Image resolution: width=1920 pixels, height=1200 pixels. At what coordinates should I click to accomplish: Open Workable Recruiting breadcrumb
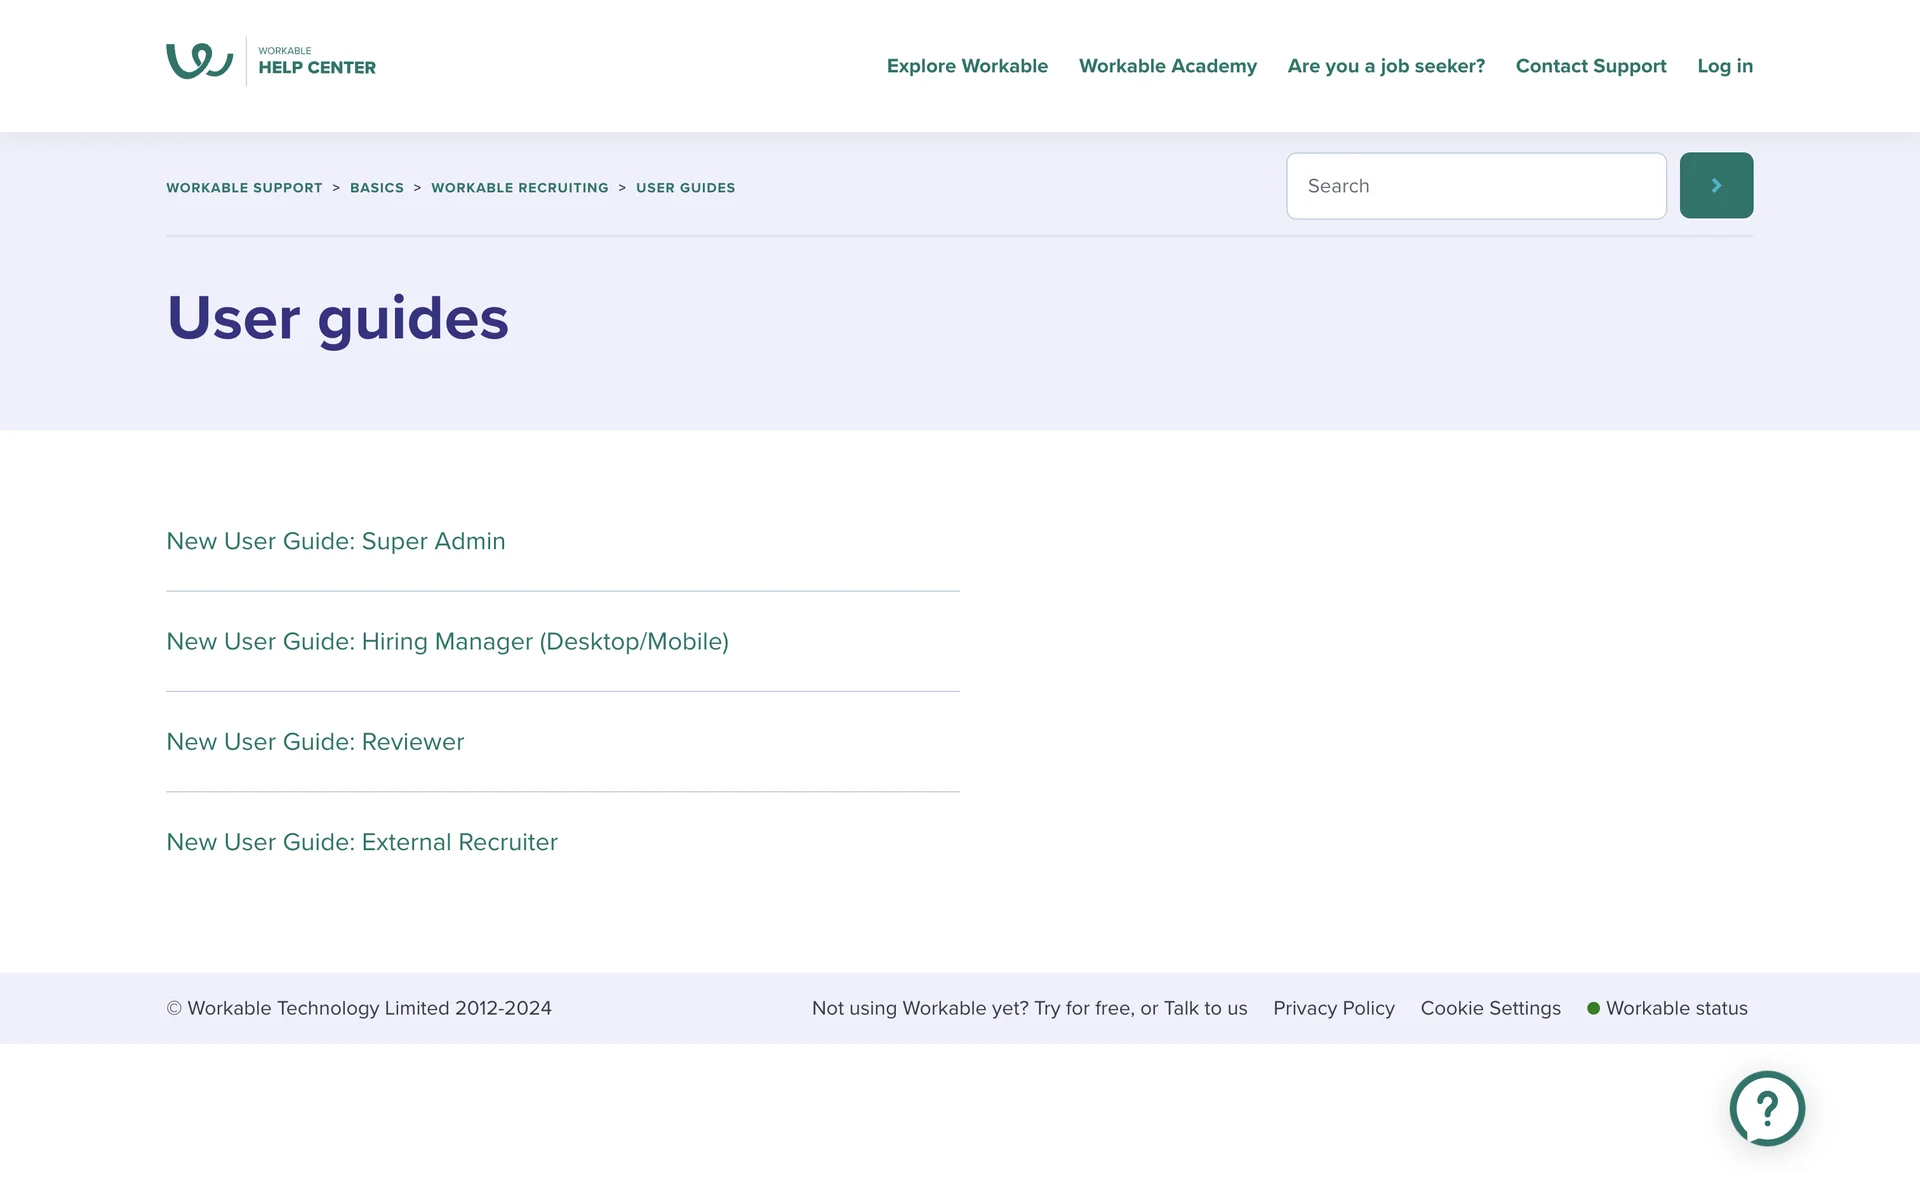click(519, 188)
